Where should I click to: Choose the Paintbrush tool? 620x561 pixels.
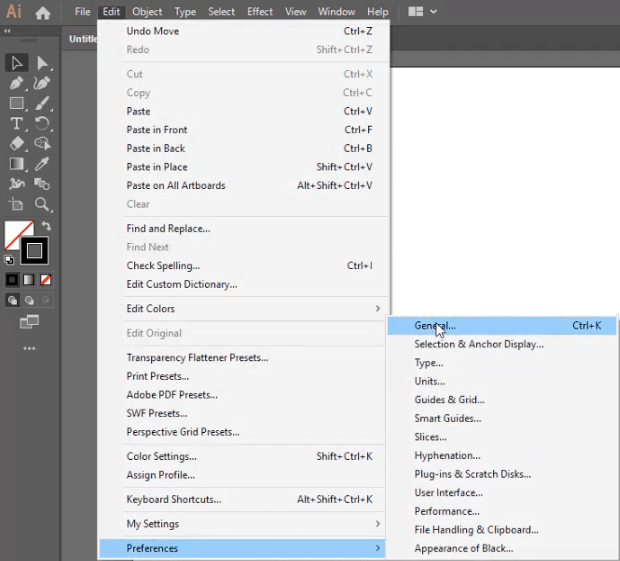[42, 103]
